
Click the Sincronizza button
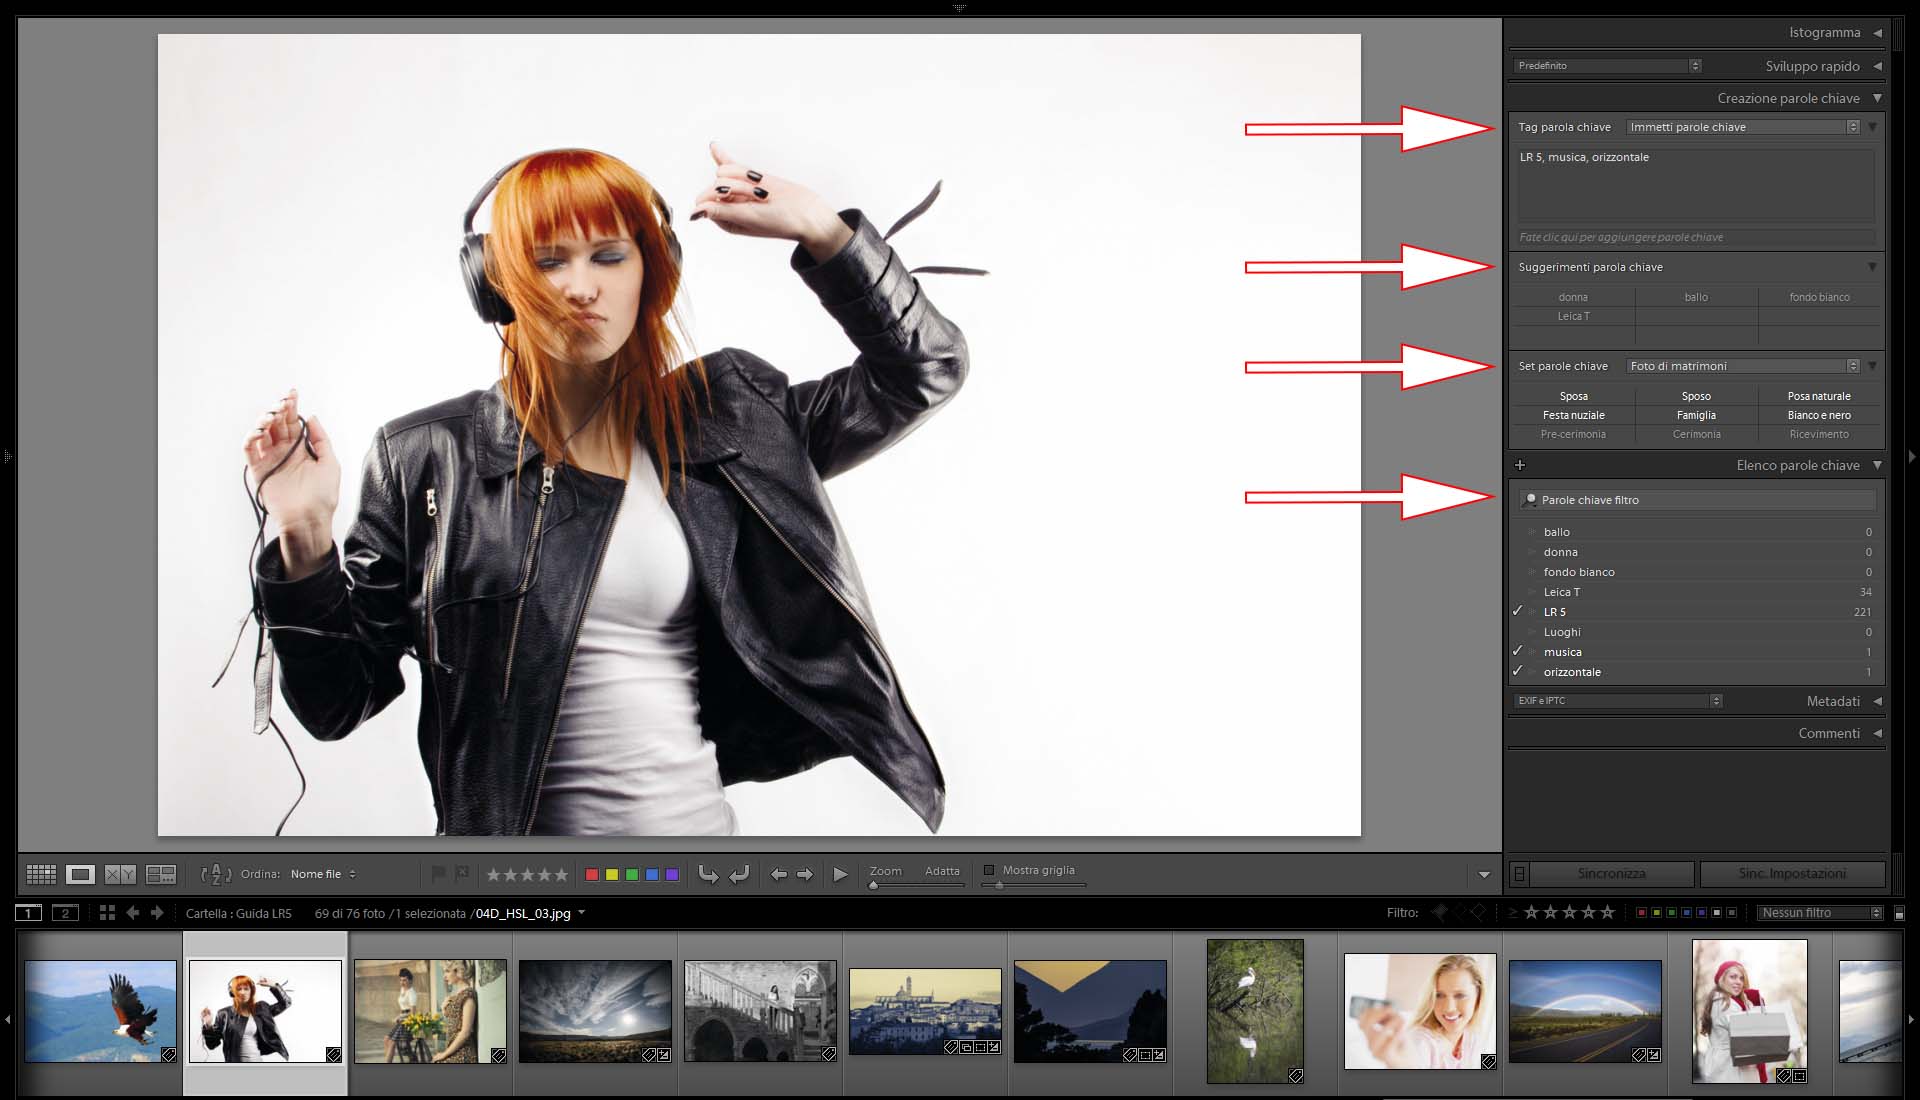[1611, 873]
